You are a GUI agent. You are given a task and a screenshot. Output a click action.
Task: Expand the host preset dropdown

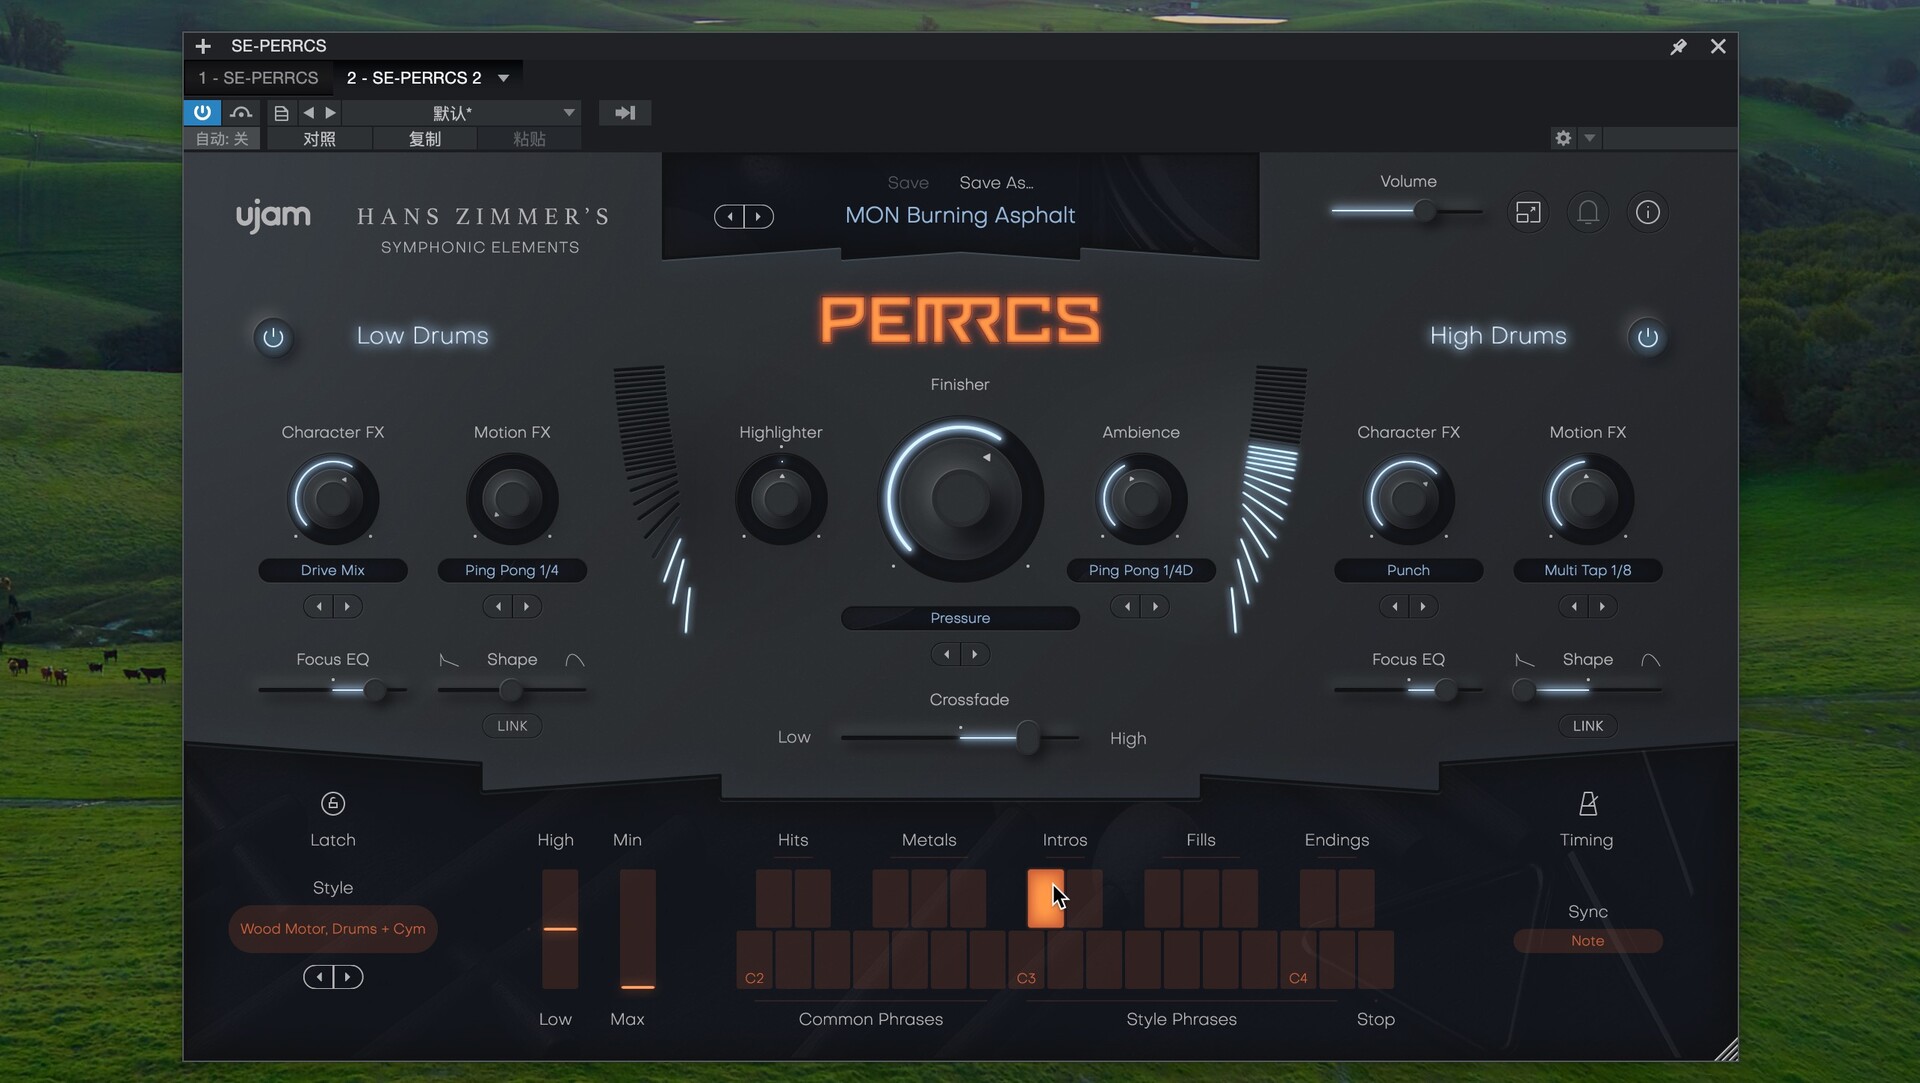pos(569,113)
